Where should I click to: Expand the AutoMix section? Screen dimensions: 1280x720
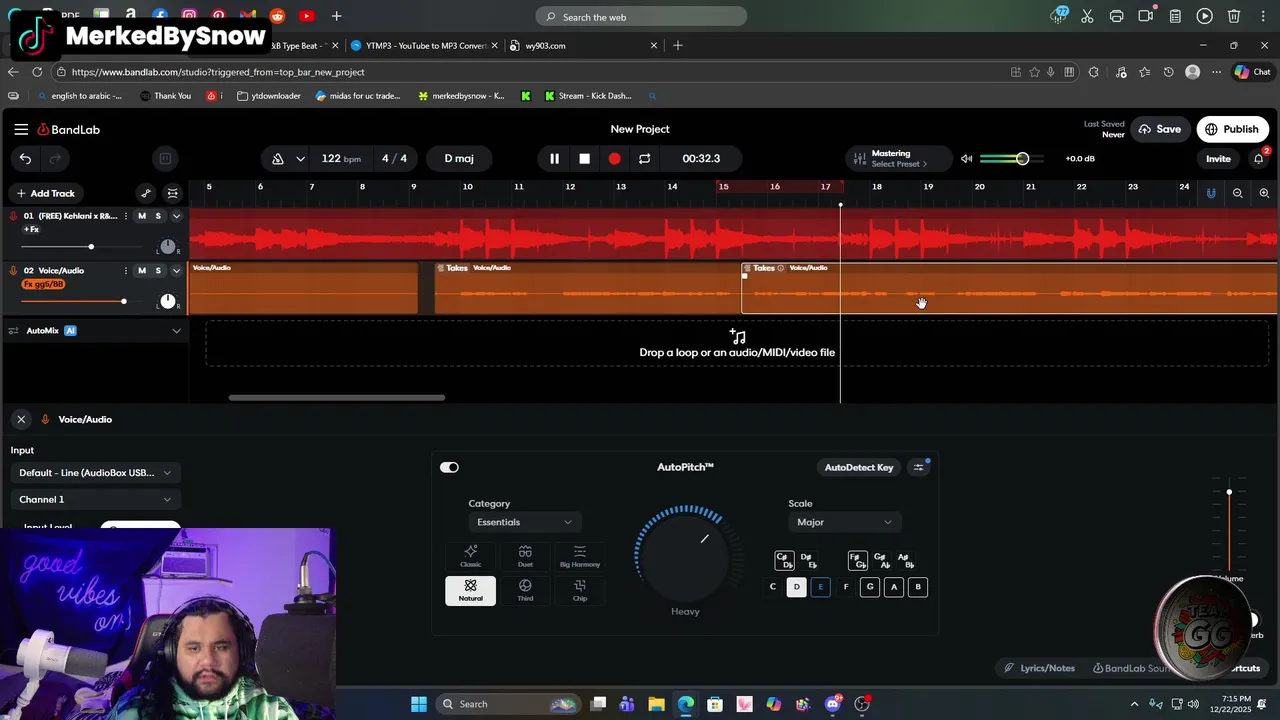pos(176,331)
